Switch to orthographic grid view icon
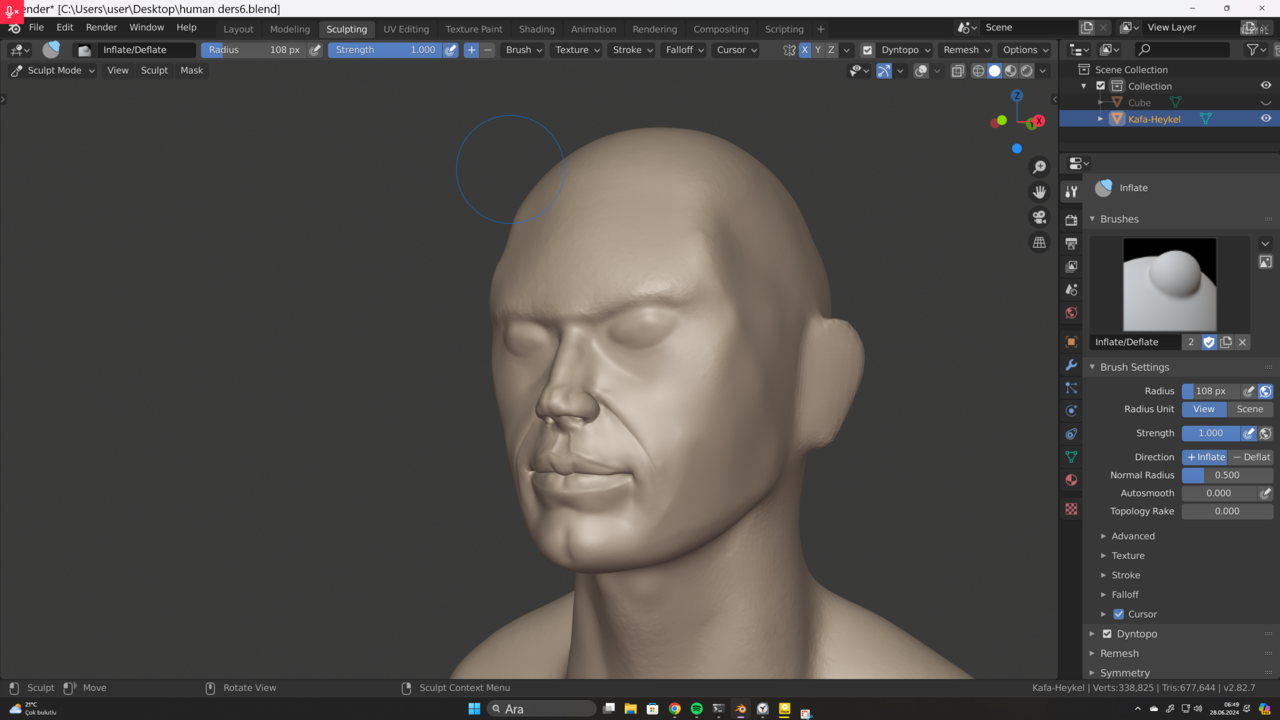 pos(1040,242)
